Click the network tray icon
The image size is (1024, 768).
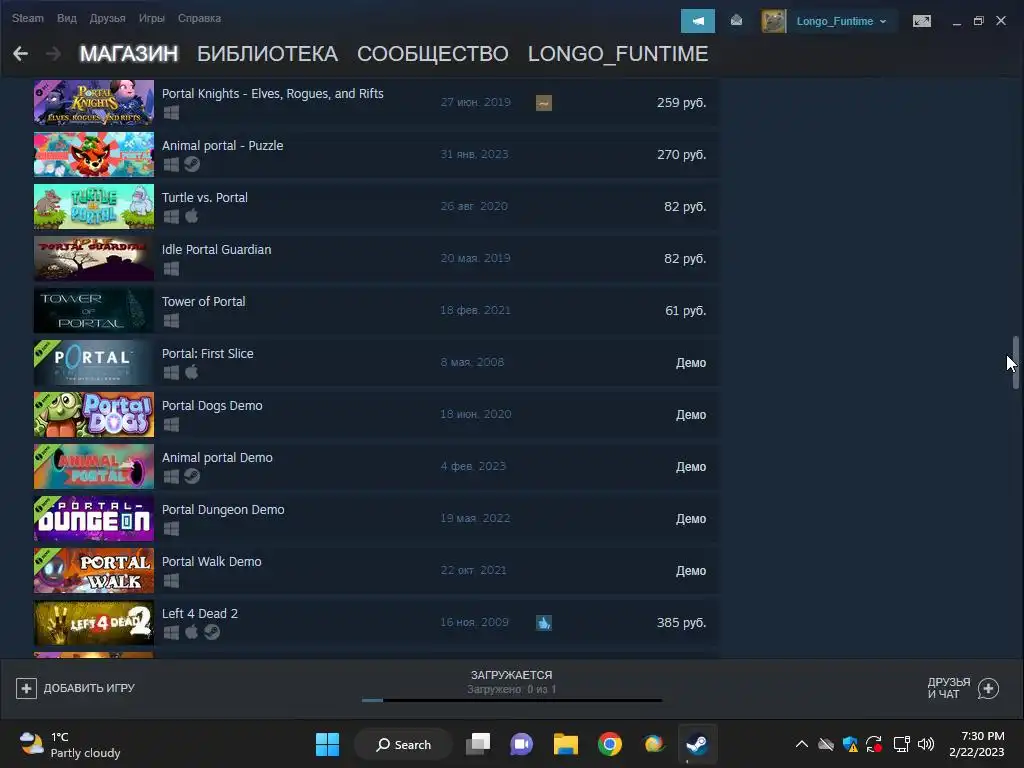(x=901, y=744)
